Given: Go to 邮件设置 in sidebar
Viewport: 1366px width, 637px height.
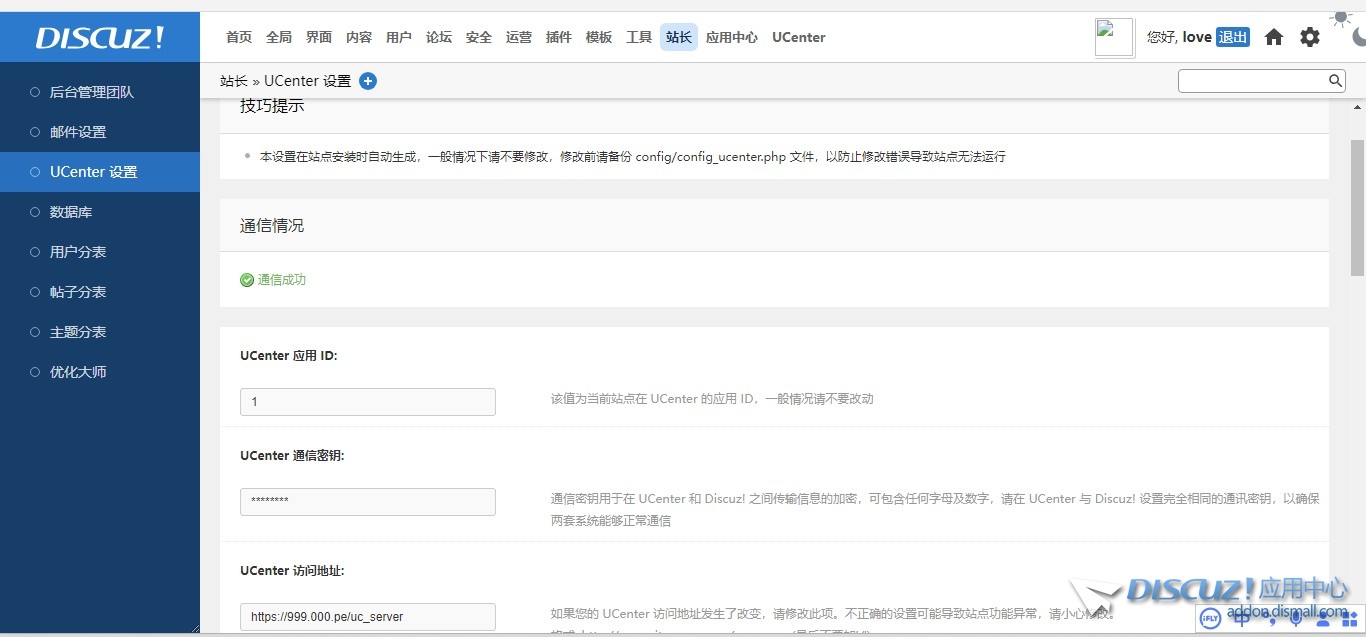Looking at the screenshot, I should [x=100, y=132].
